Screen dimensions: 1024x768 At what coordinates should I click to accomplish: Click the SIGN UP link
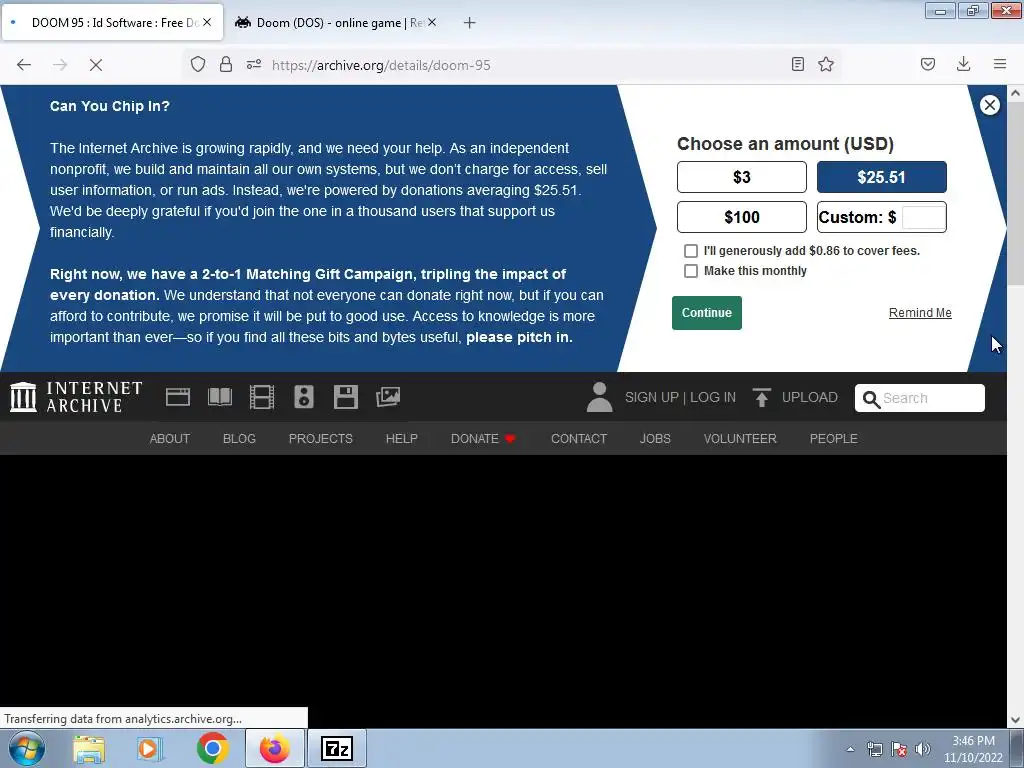tap(652, 397)
